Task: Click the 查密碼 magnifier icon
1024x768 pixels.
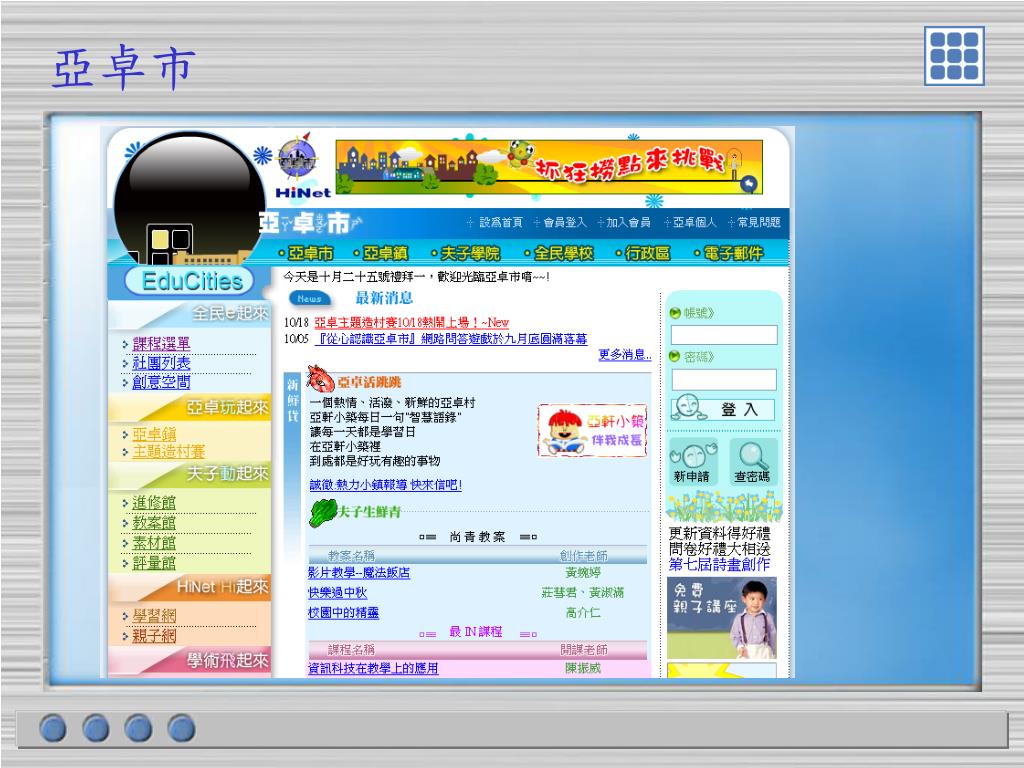Action: pos(752,462)
